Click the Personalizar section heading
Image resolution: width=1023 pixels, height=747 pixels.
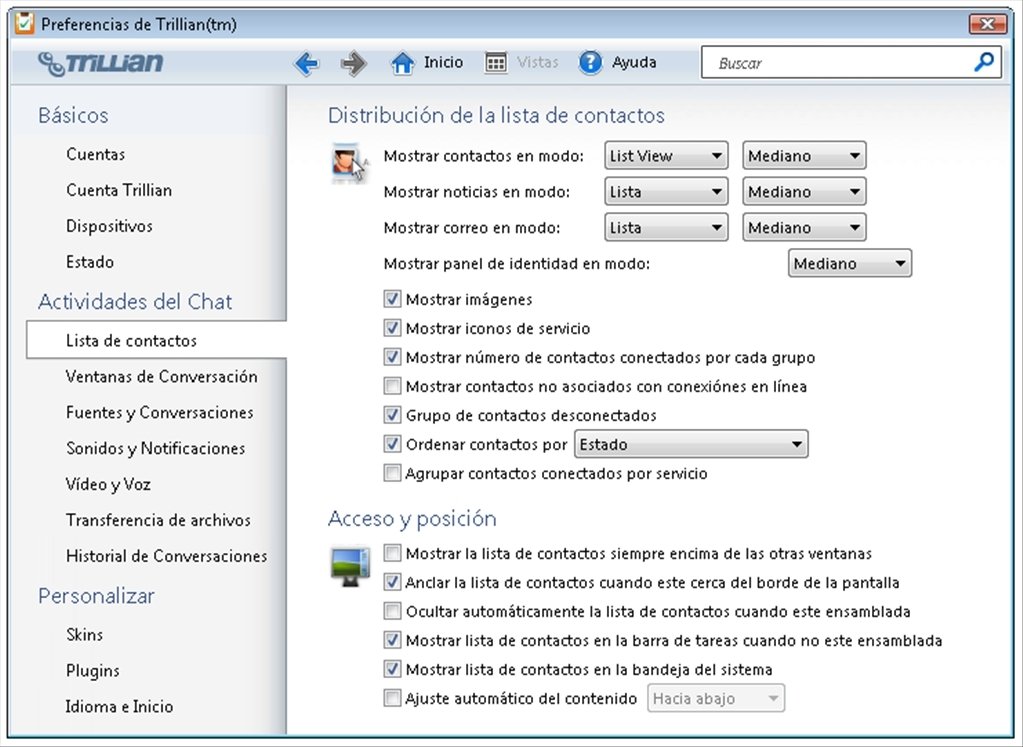(x=96, y=596)
